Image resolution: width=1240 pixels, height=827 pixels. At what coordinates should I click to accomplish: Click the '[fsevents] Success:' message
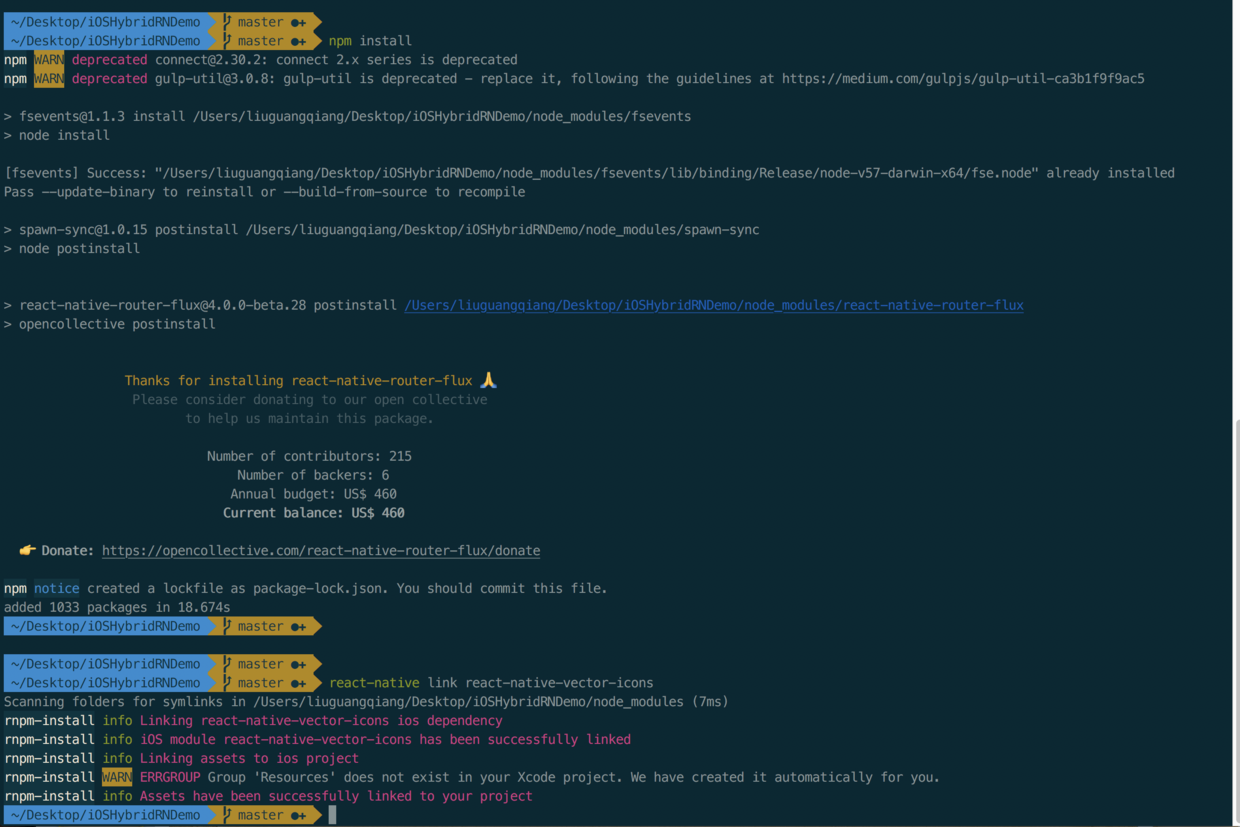[x=589, y=173]
